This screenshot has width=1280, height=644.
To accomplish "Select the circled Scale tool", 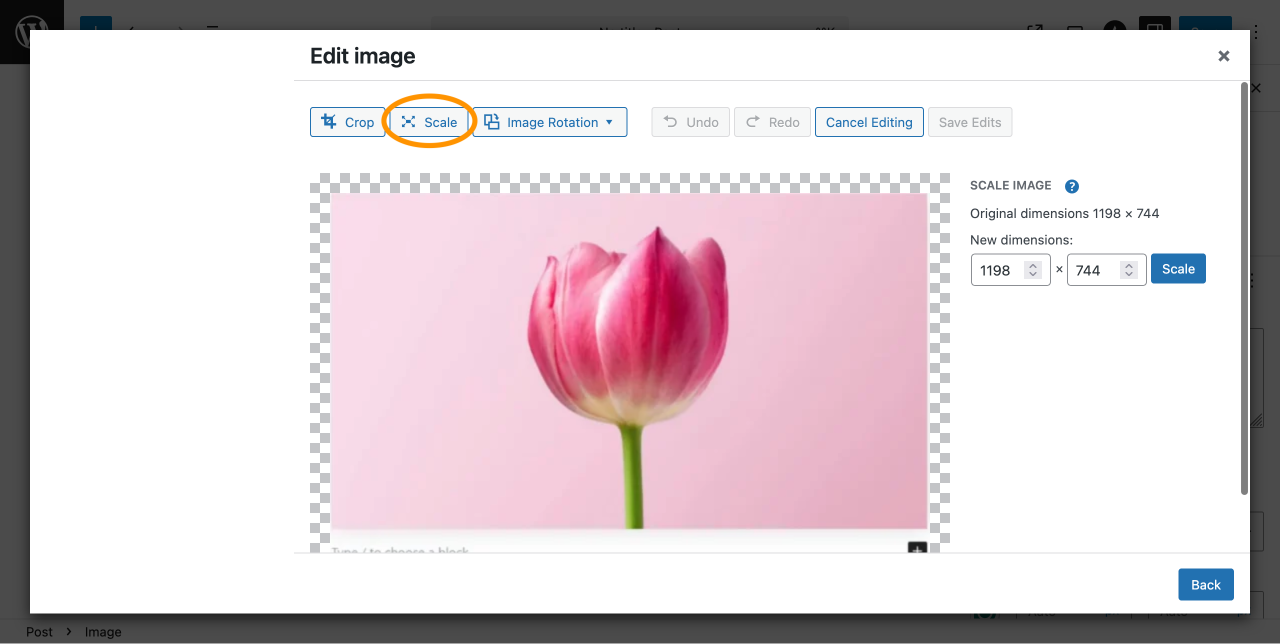I will coord(430,121).
